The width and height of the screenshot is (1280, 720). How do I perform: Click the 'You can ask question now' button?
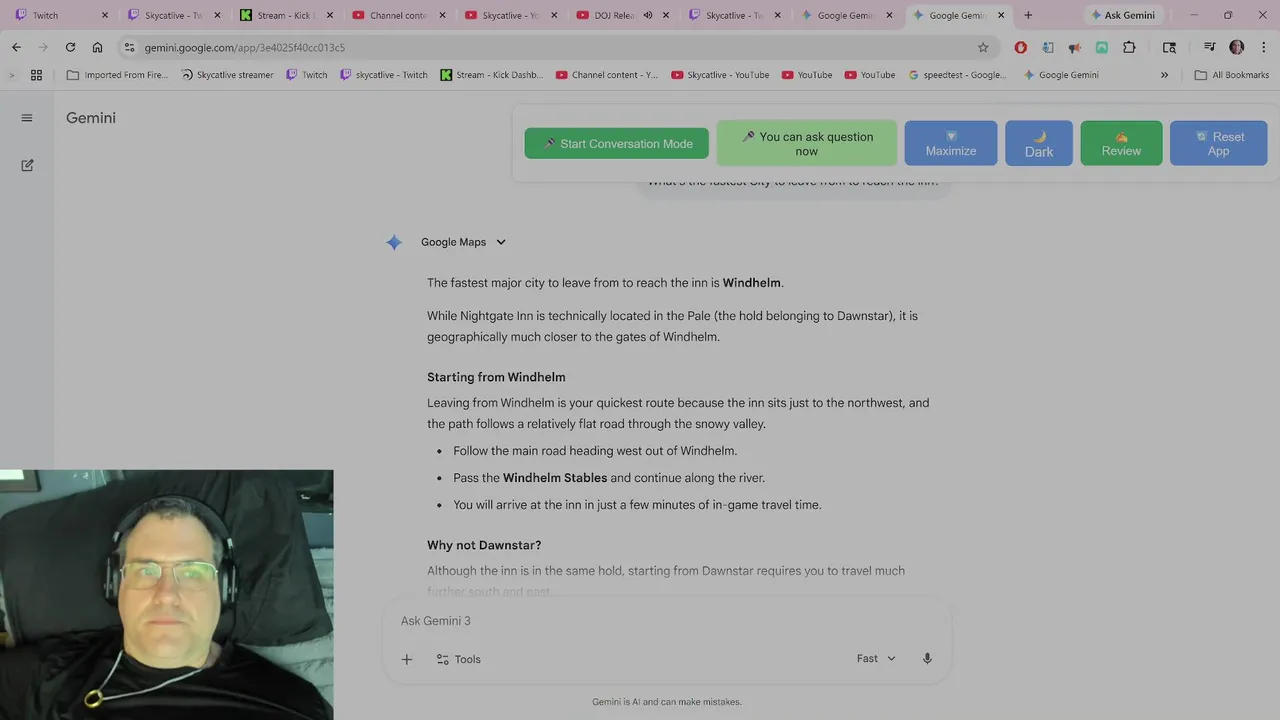point(806,143)
